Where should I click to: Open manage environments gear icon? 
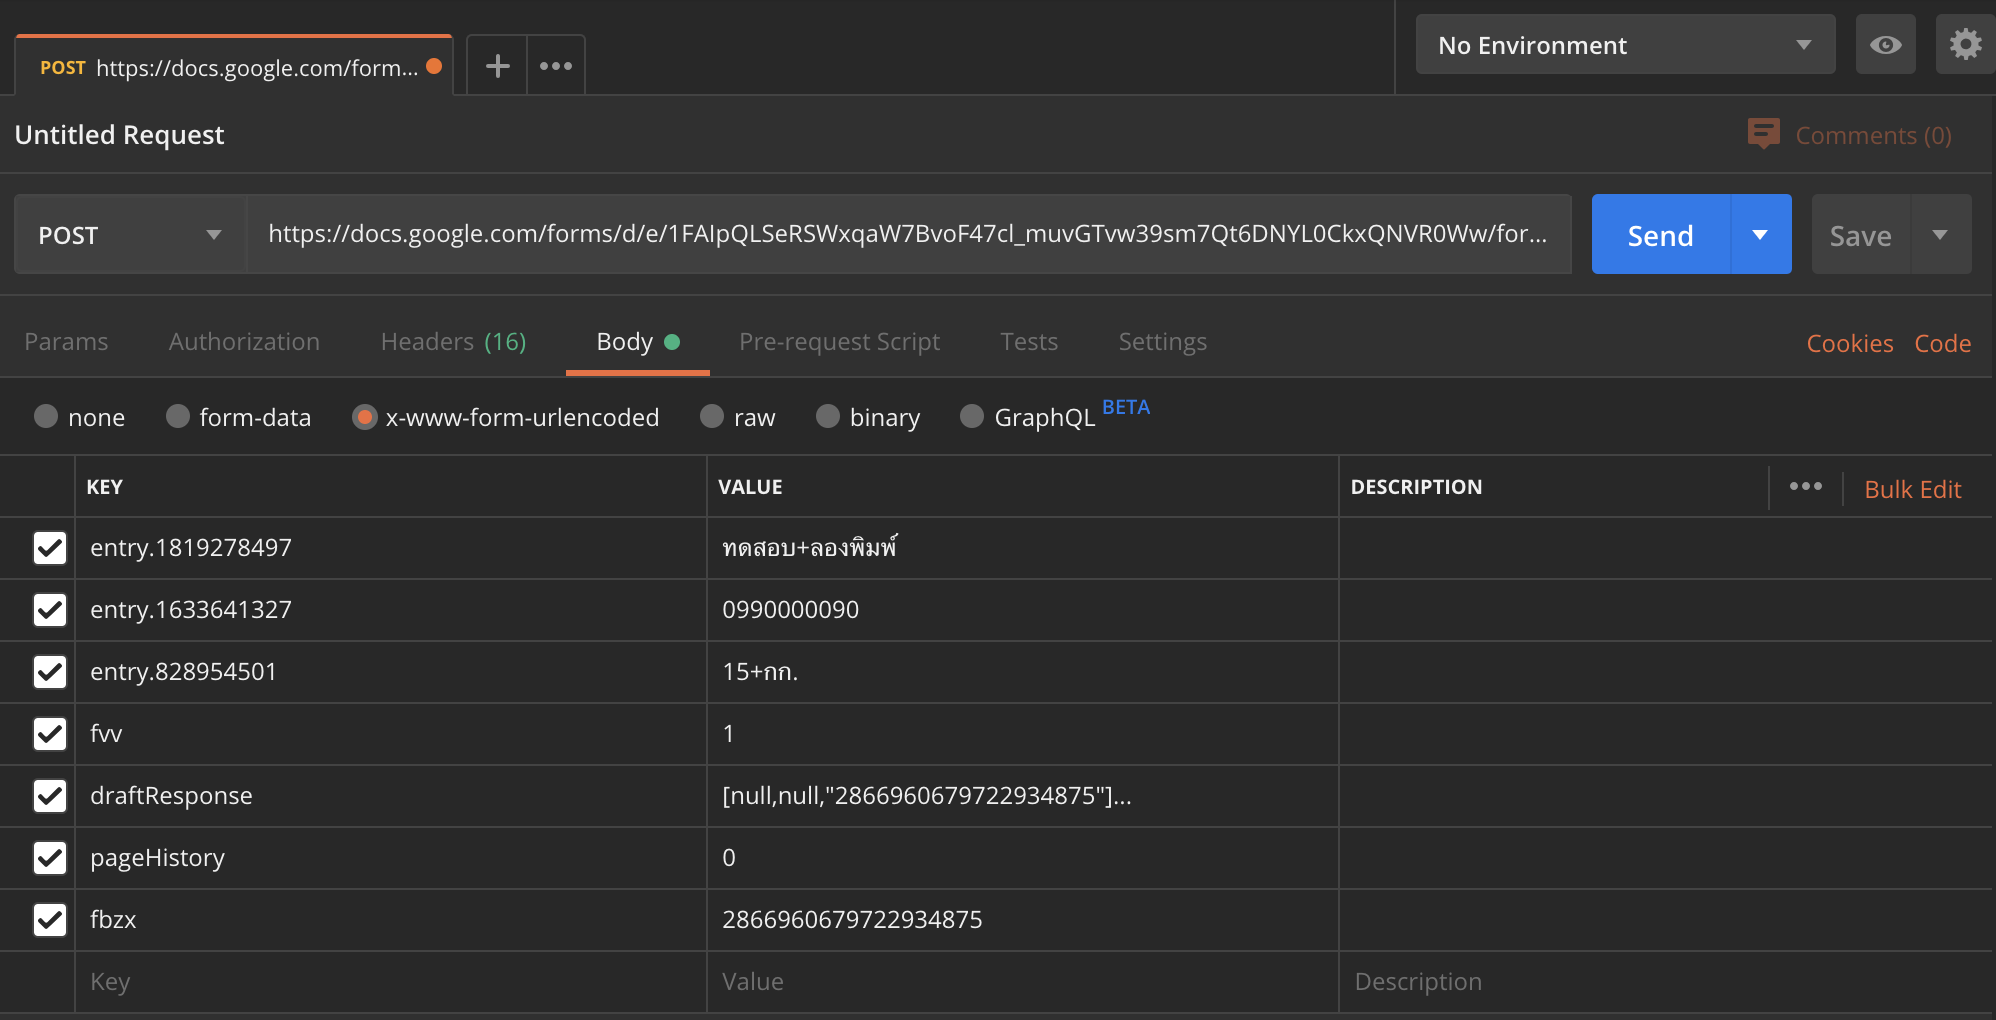pos(1965,44)
